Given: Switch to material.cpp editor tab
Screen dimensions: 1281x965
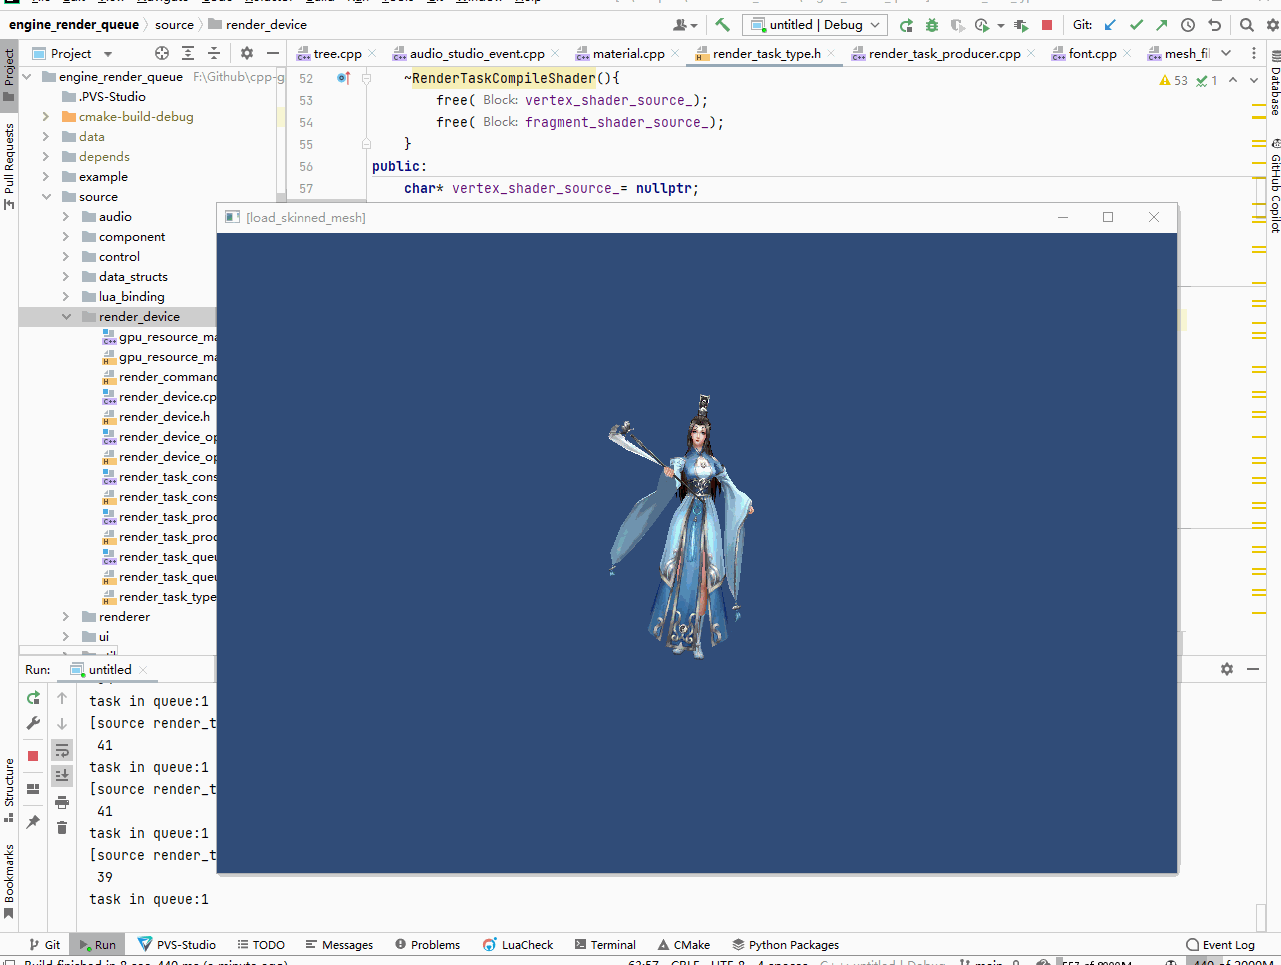Looking at the screenshot, I should click(628, 54).
